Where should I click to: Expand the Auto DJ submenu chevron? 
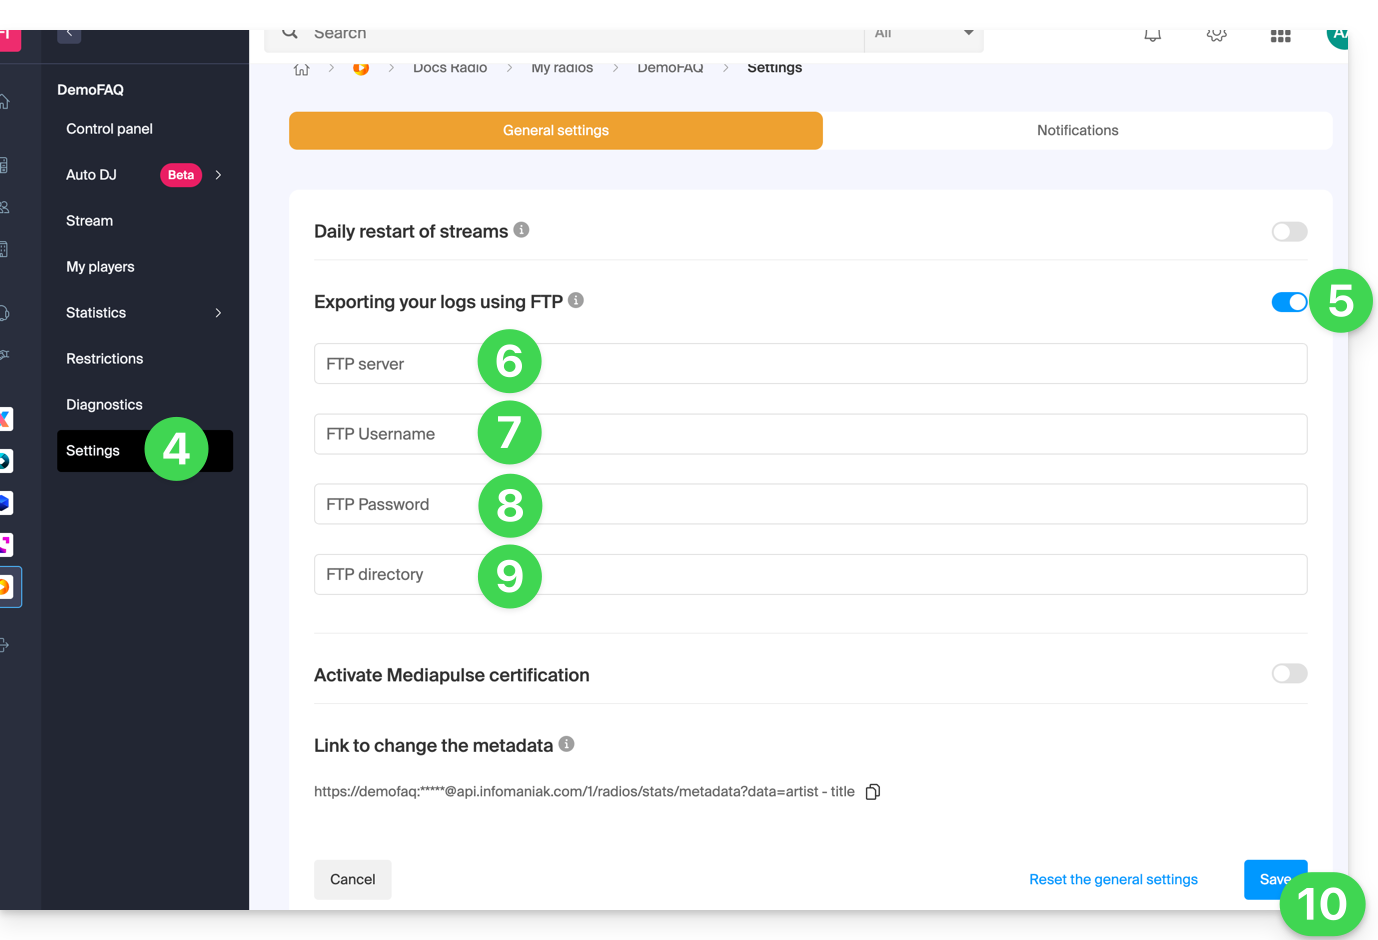click(x=218, y=175)
